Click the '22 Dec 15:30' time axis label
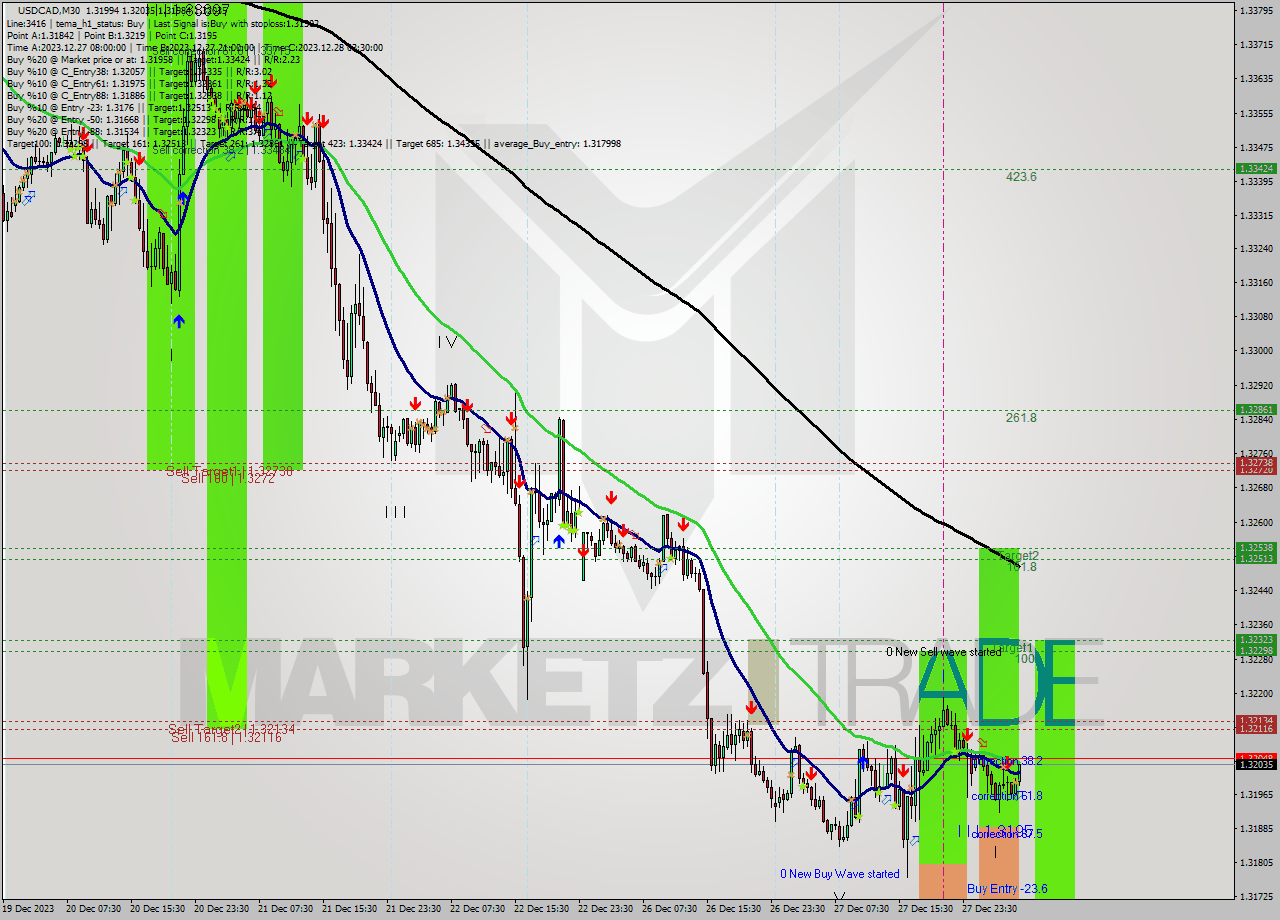Screen dimensions: 1280x920 (543, 909)
